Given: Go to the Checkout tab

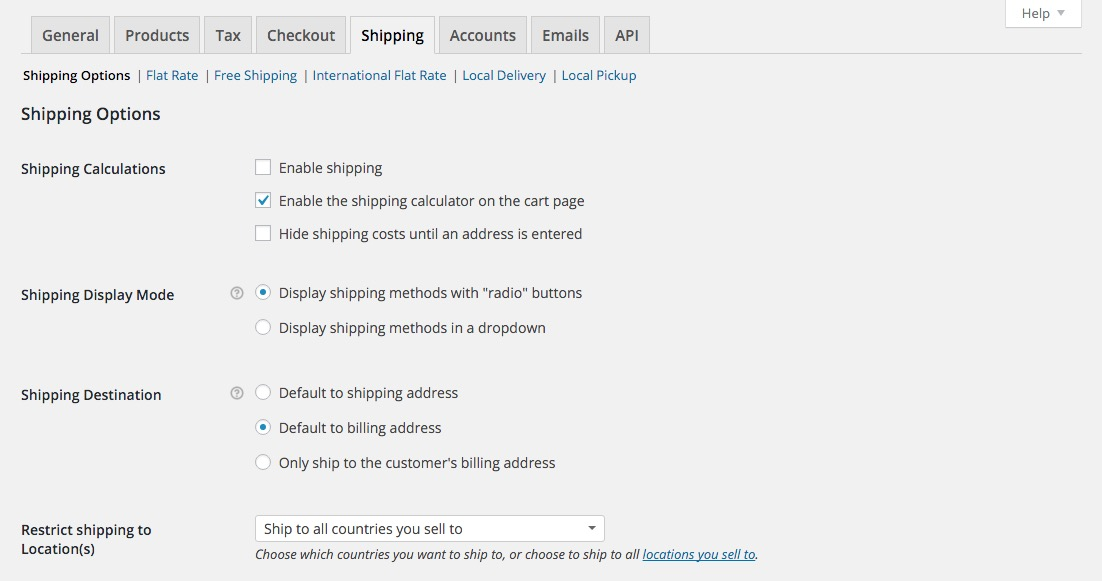Looking at the screenshot, I should point(301,35).
